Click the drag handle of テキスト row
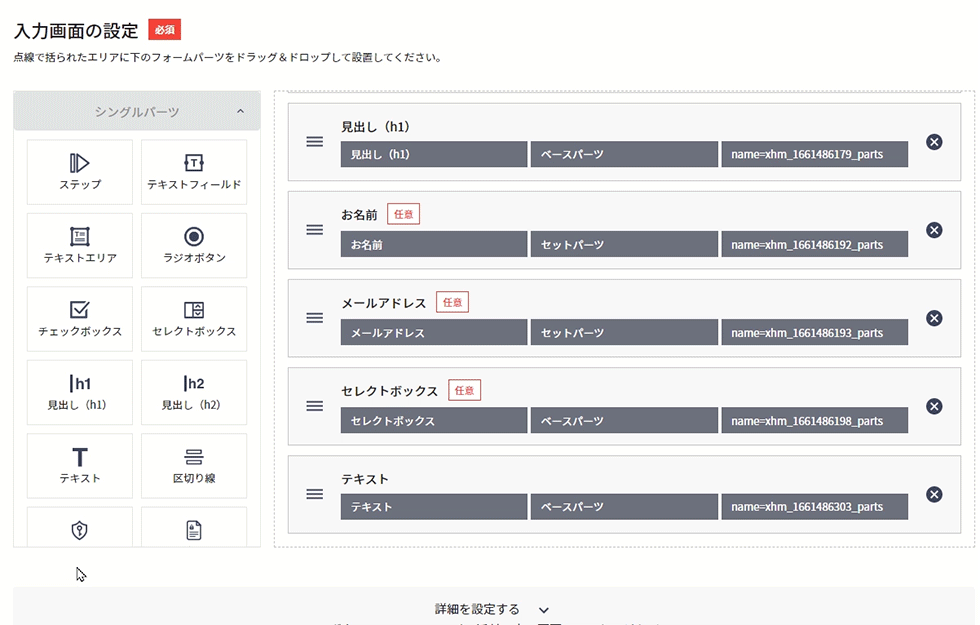 click(x=314, y=494)
